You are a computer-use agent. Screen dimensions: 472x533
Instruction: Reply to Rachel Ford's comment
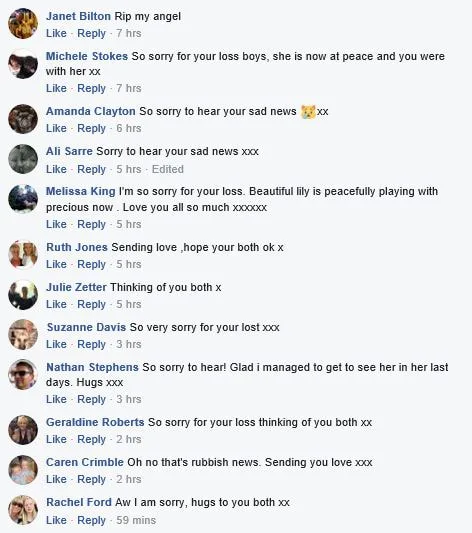[x=91, y=520]
